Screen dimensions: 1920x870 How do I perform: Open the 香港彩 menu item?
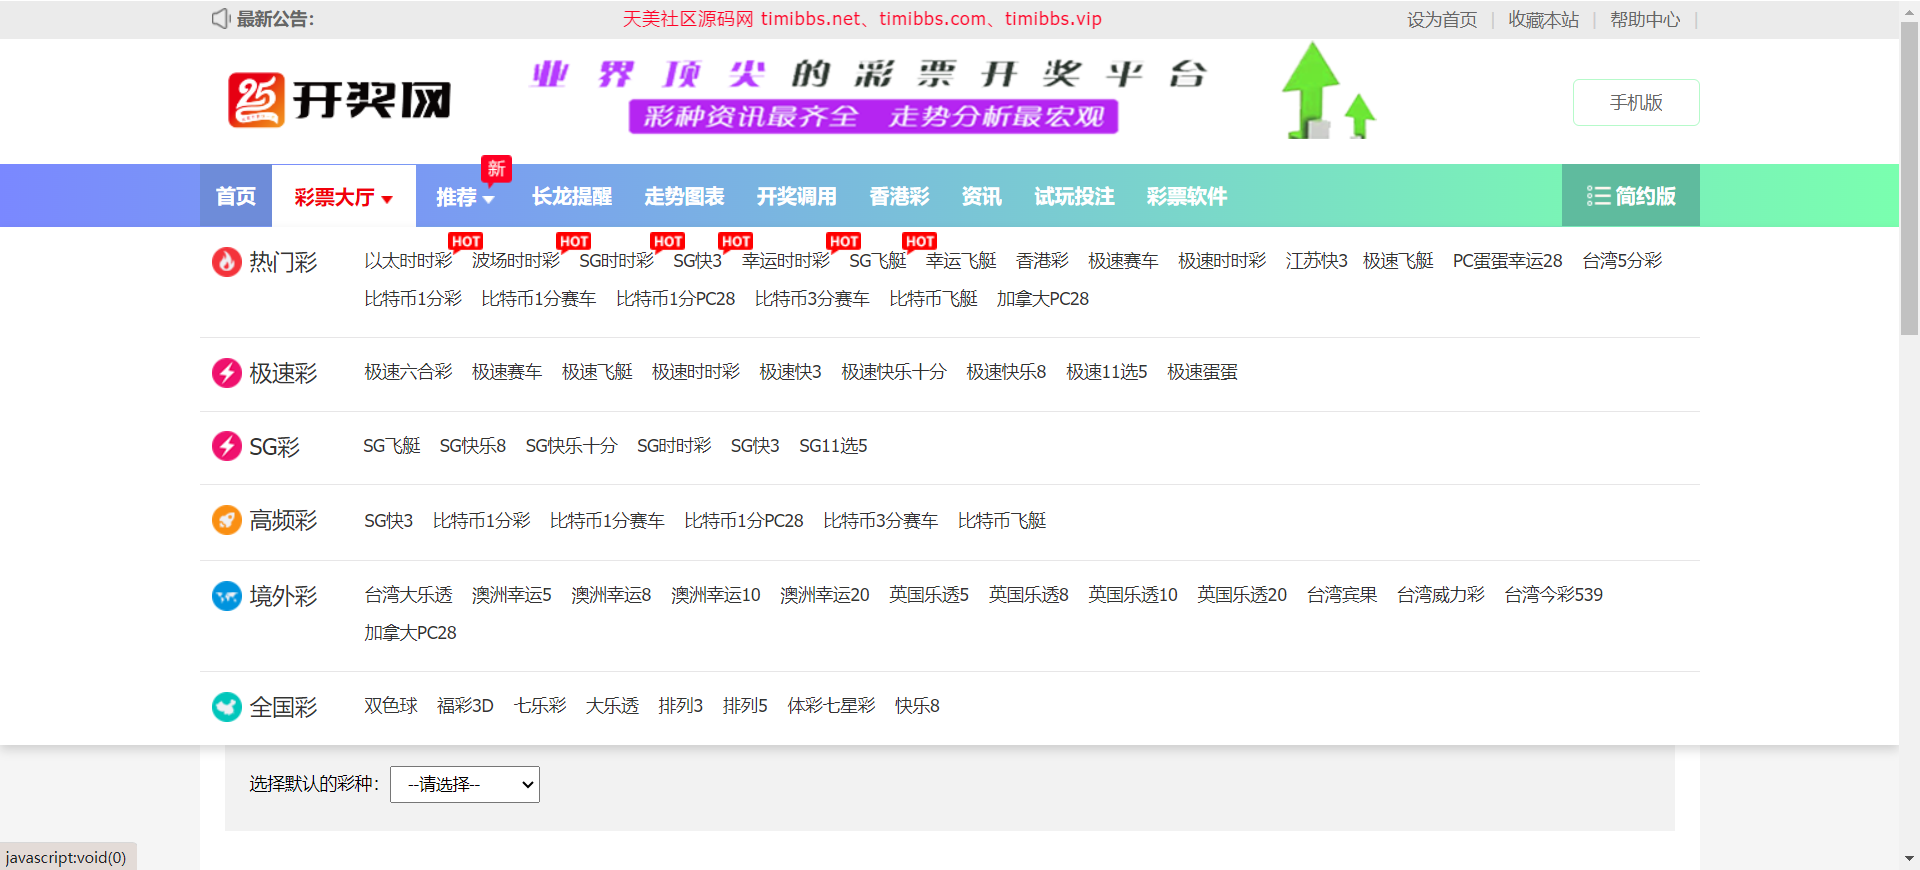pos(899,196)
